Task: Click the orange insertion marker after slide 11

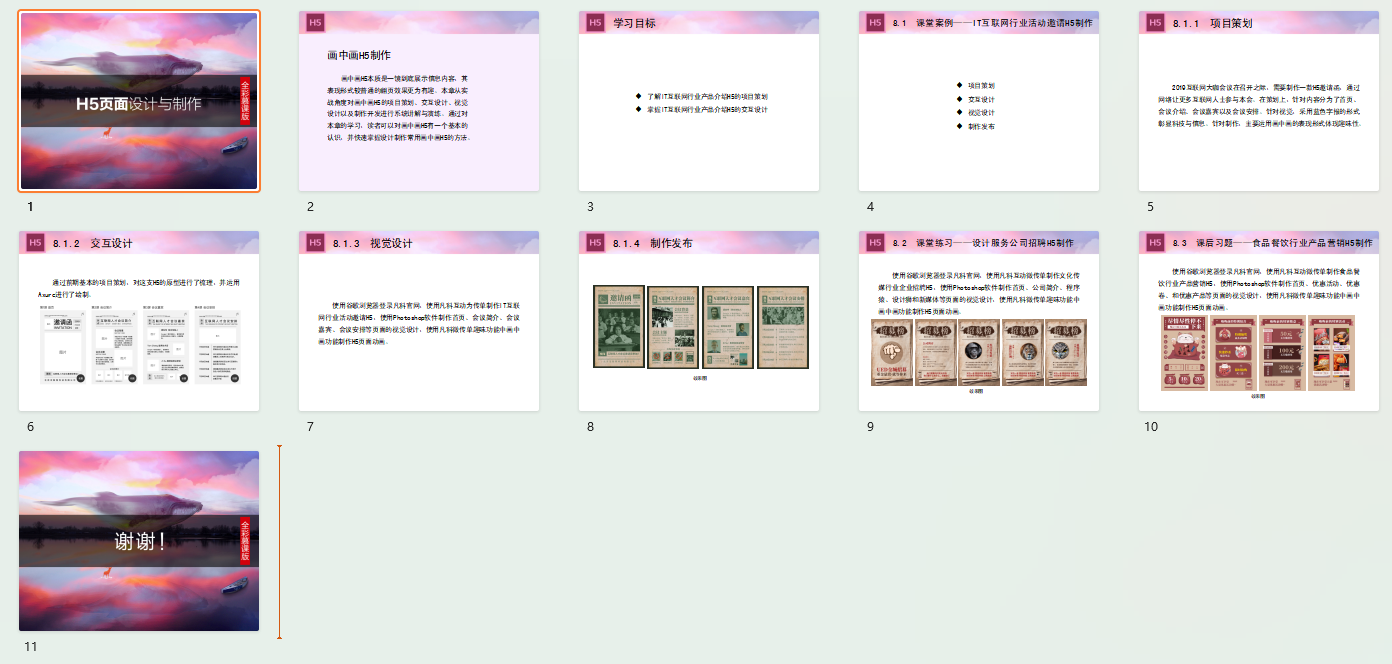Action: click(x=279, y=541)
